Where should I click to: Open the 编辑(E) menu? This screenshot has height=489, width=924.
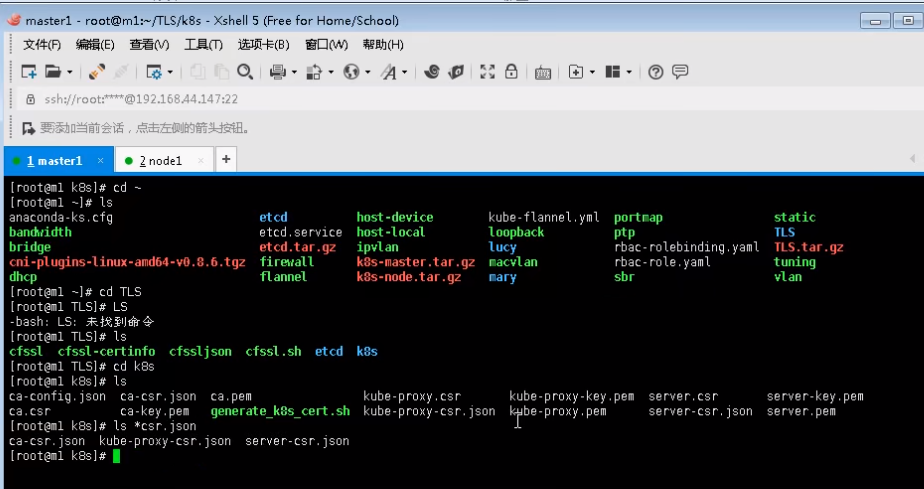[x=95, y=45]
